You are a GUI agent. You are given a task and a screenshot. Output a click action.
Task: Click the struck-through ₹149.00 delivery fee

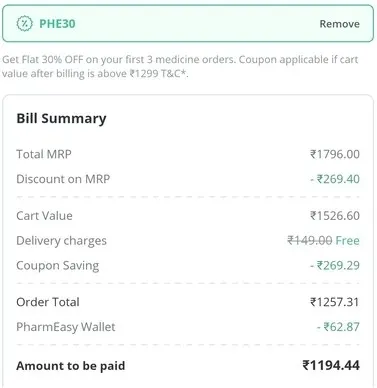310,240
